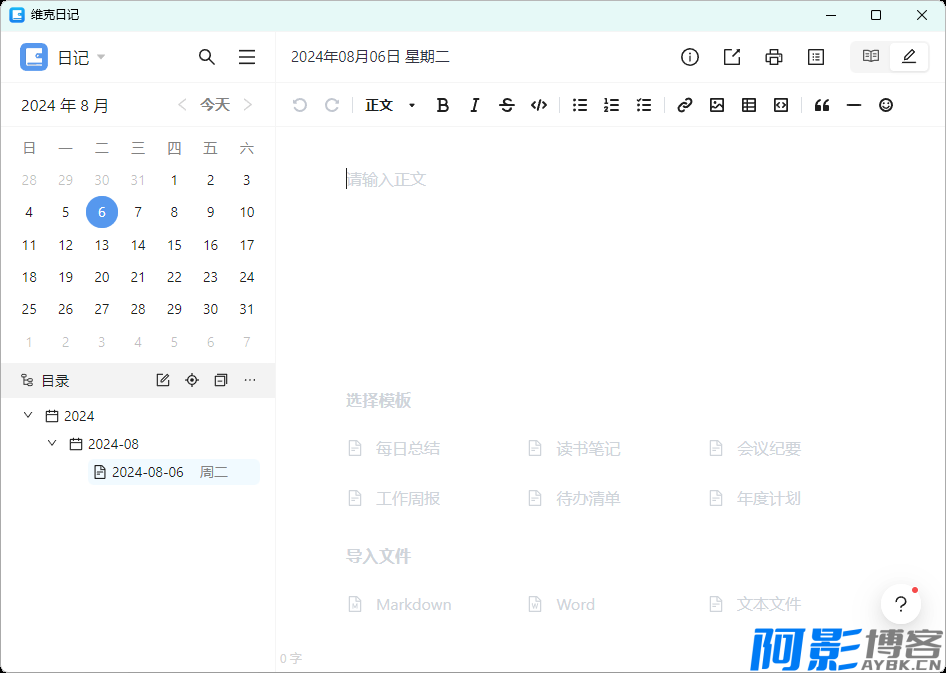This screenshot has width=946, height=673.
Task: Print the diary entry
Action: coord(774,57)
